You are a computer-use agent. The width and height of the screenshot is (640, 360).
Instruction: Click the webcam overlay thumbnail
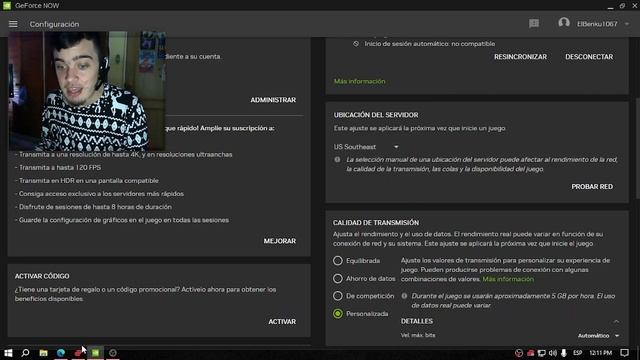coord(87,91)
